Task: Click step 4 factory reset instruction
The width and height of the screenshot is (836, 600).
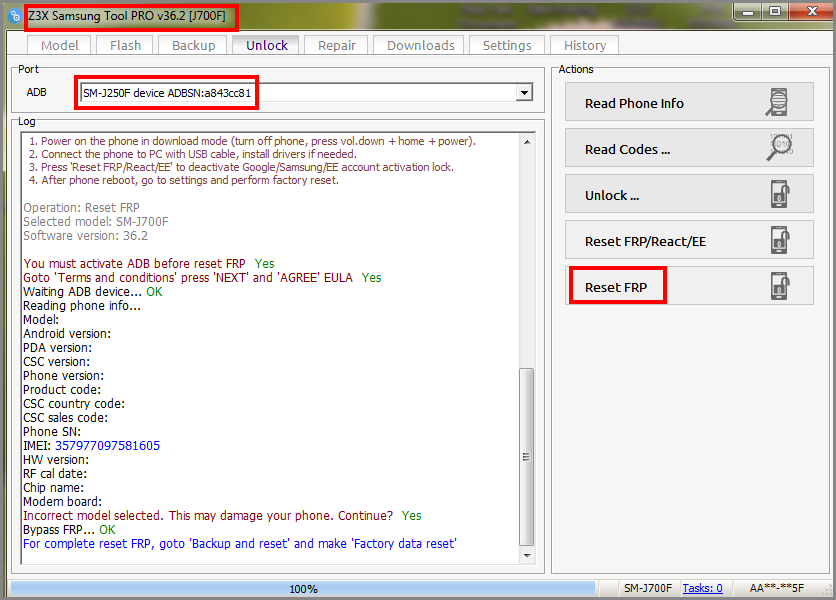Action: pos(183,180)
